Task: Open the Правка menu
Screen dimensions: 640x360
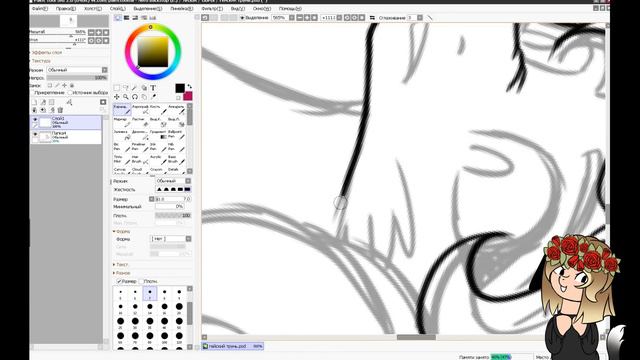Action: tap(66, 8)
